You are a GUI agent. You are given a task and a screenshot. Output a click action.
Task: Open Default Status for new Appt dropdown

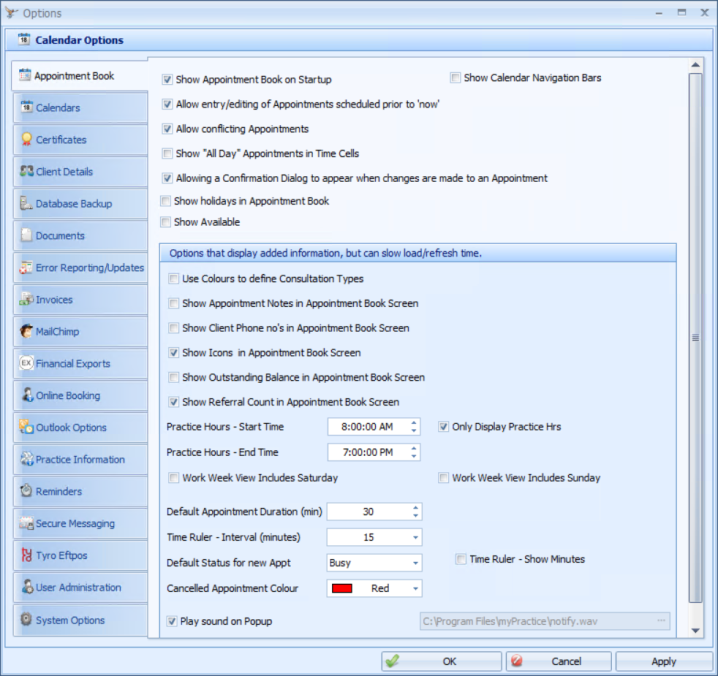tap(415, 563)
